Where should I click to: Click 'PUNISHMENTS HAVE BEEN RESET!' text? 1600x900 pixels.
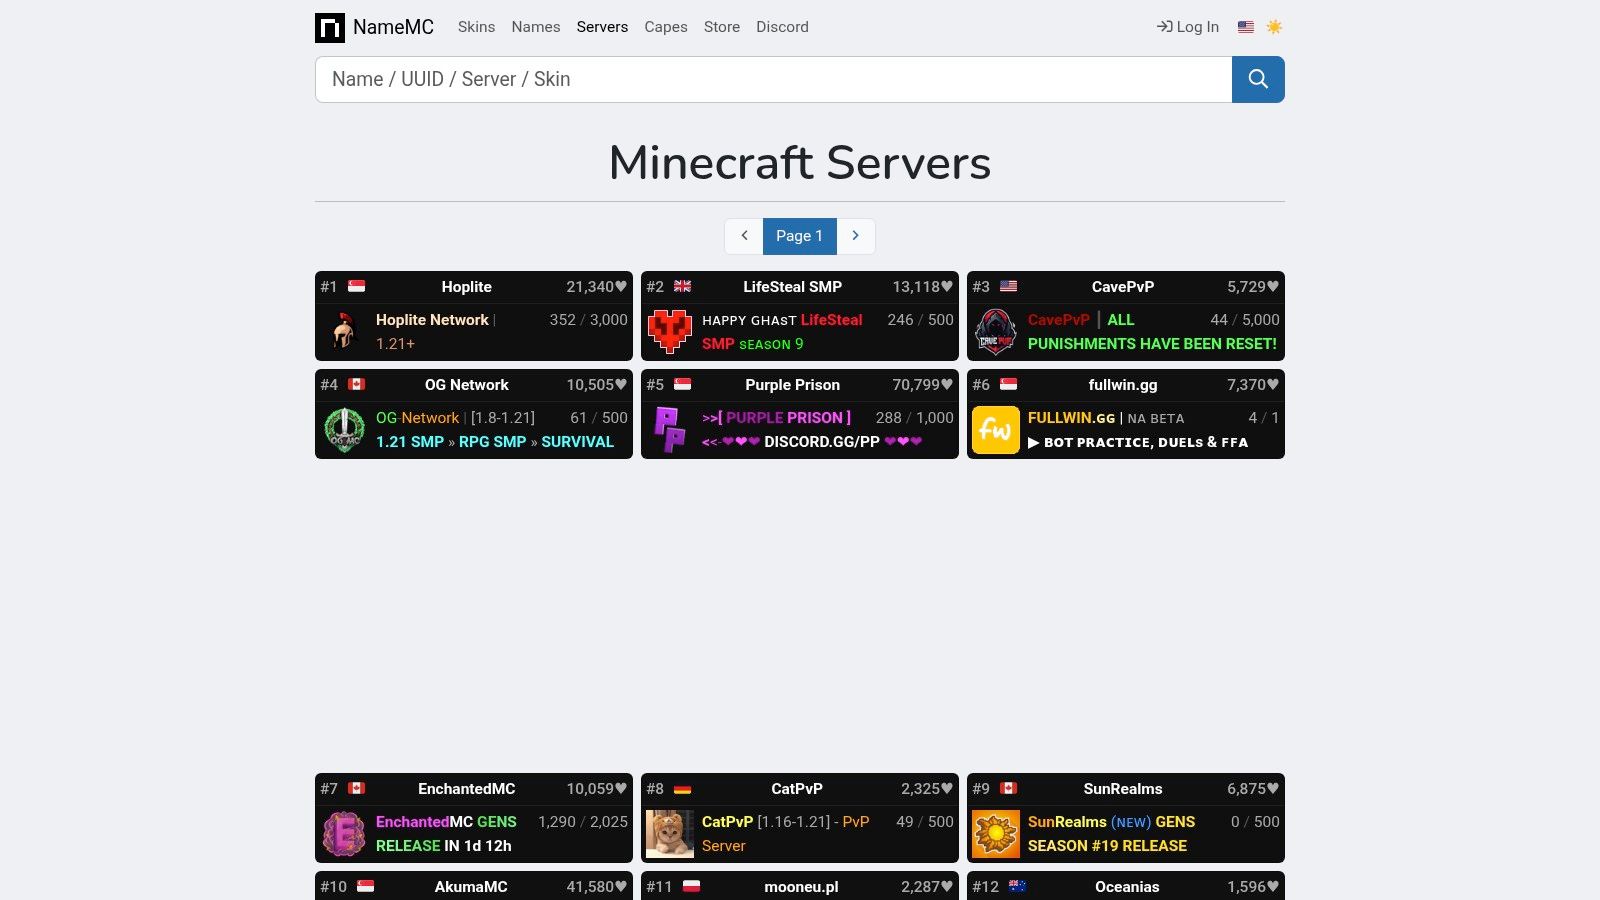[x=1152, y=344]
